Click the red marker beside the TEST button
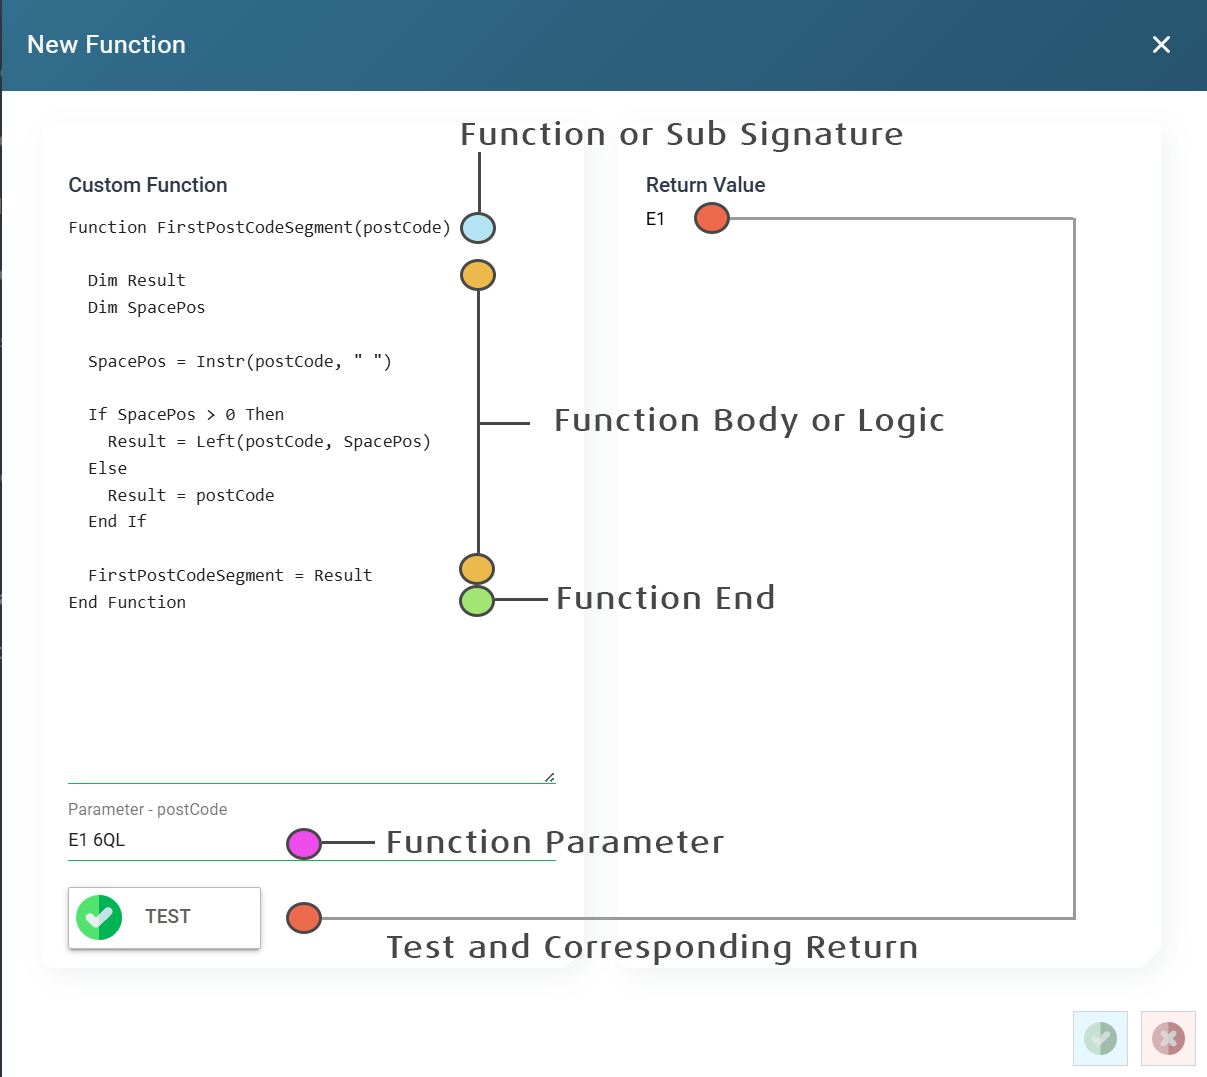This screenshot has height=1077, width=1207. pyautogui.click(x=304, y=917)
